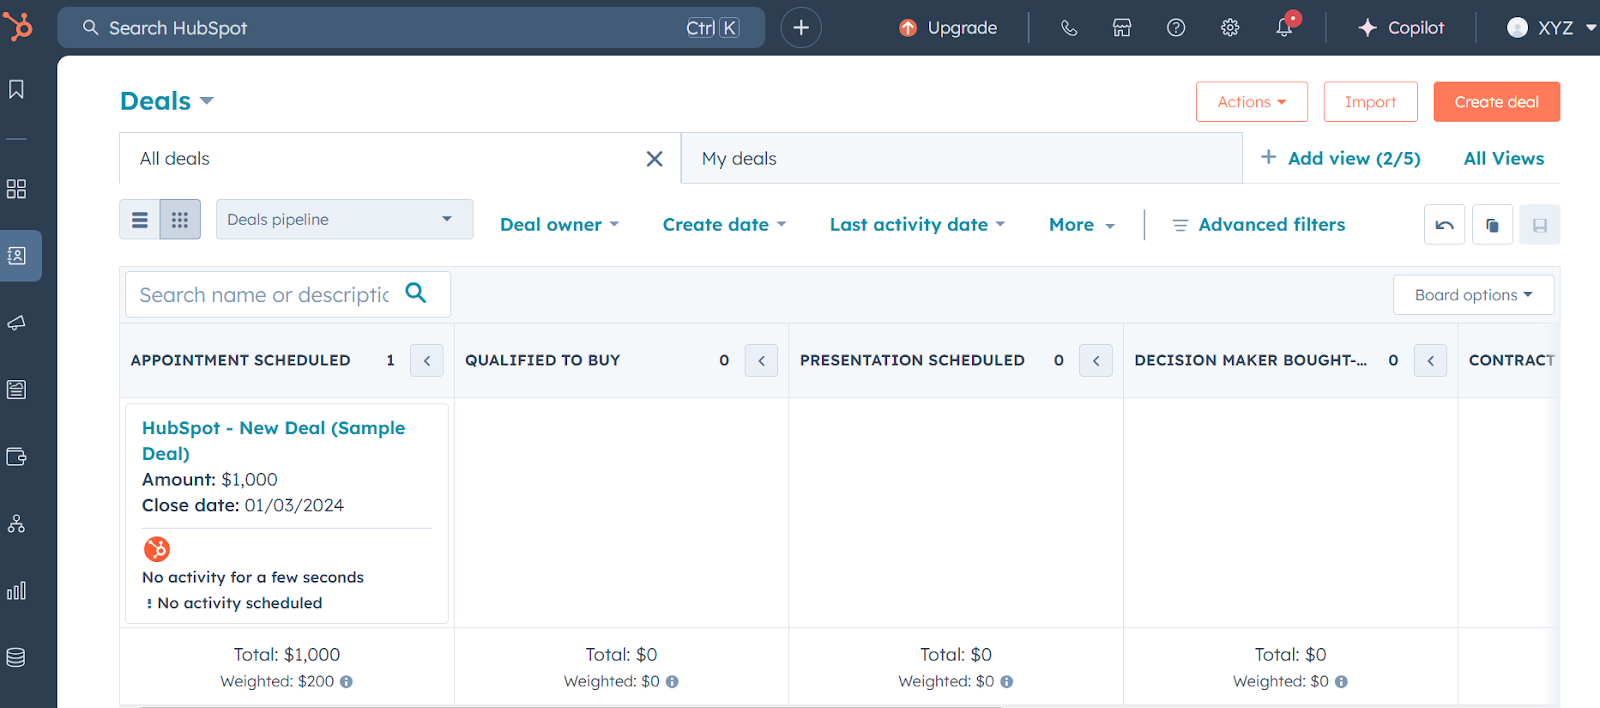
Task: Click info icon beside Weighted: $200
Action: click(346, 682)
